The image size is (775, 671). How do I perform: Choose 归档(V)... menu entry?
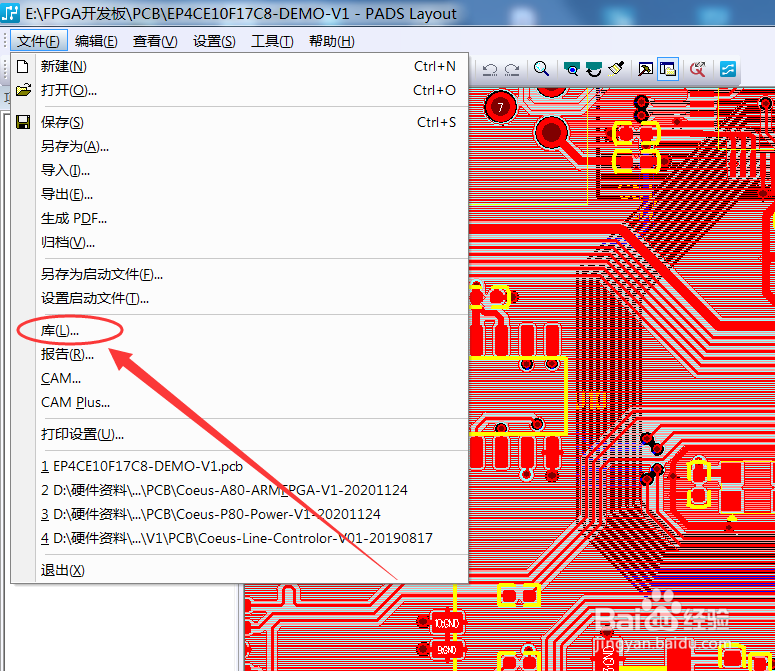(x=240, y=243)
